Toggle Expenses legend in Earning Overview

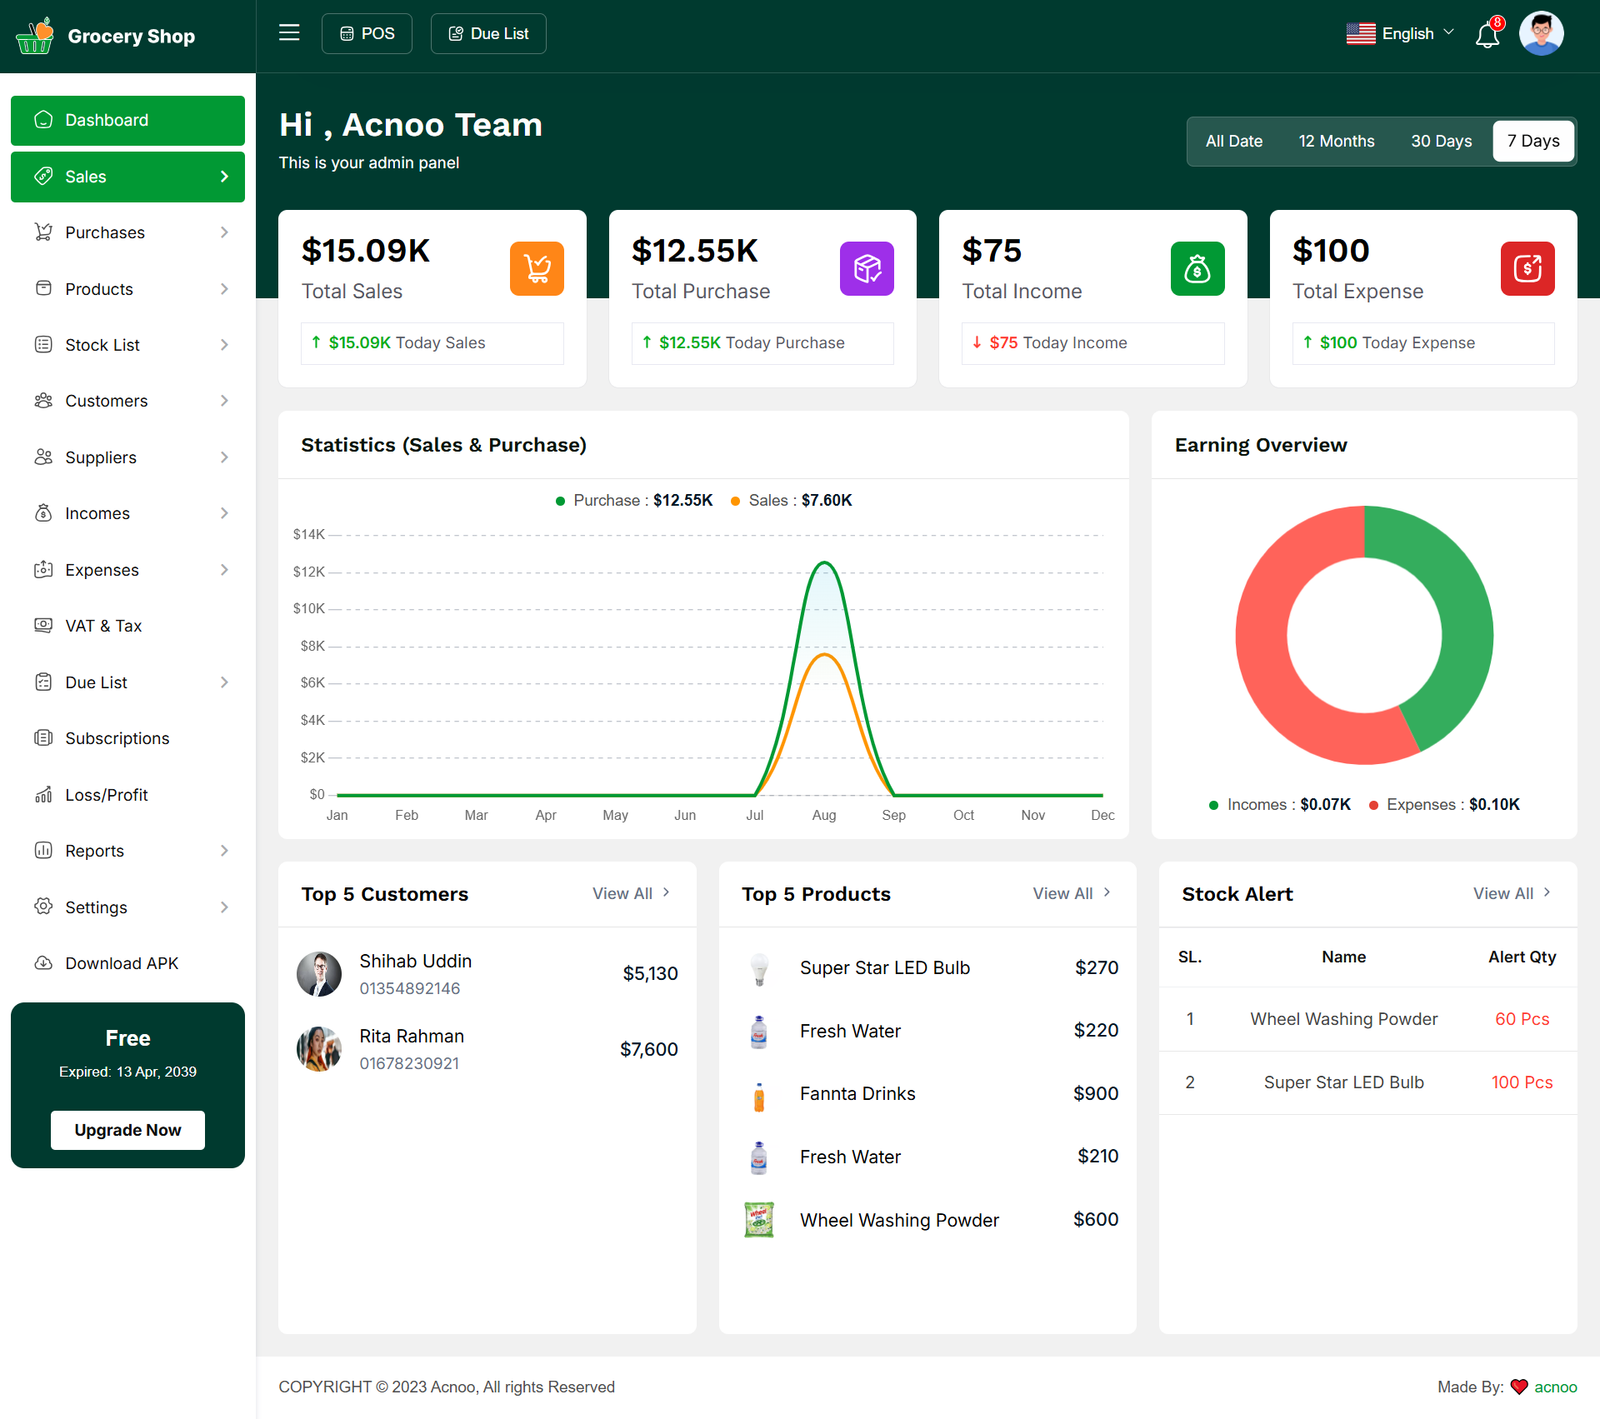[x=1443, y=805]
